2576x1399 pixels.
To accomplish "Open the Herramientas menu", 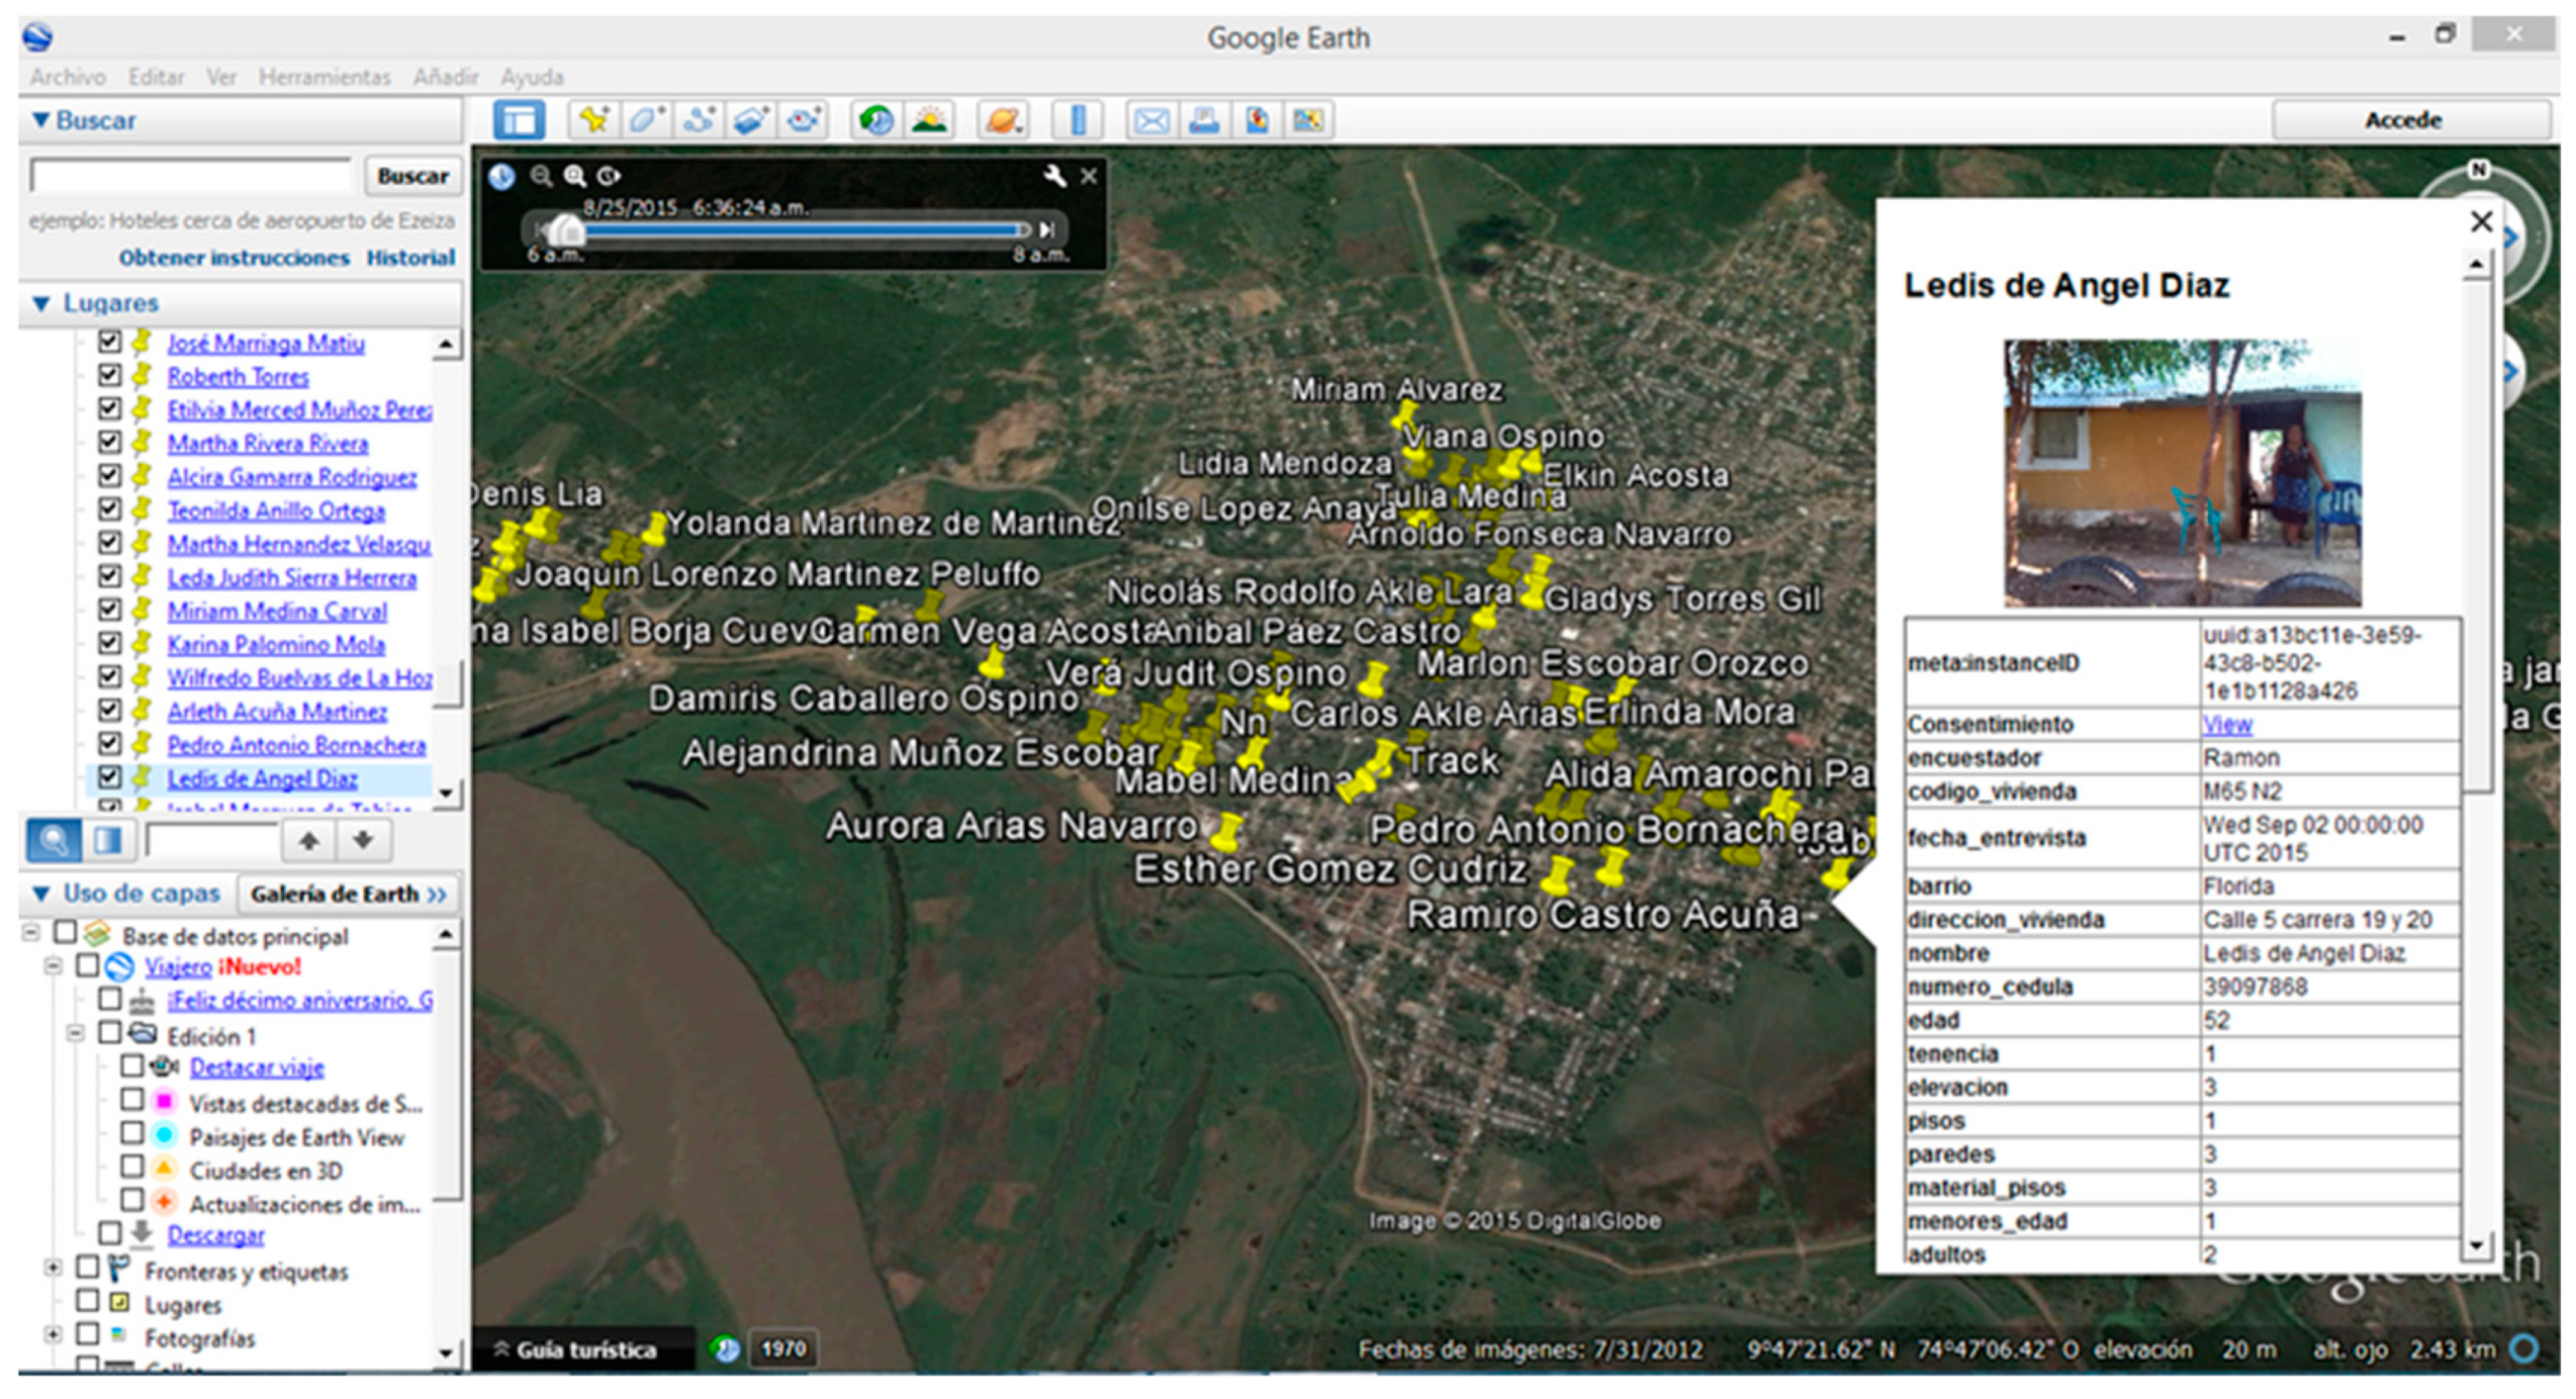I will pyautogui.click(x=324, y=77).
